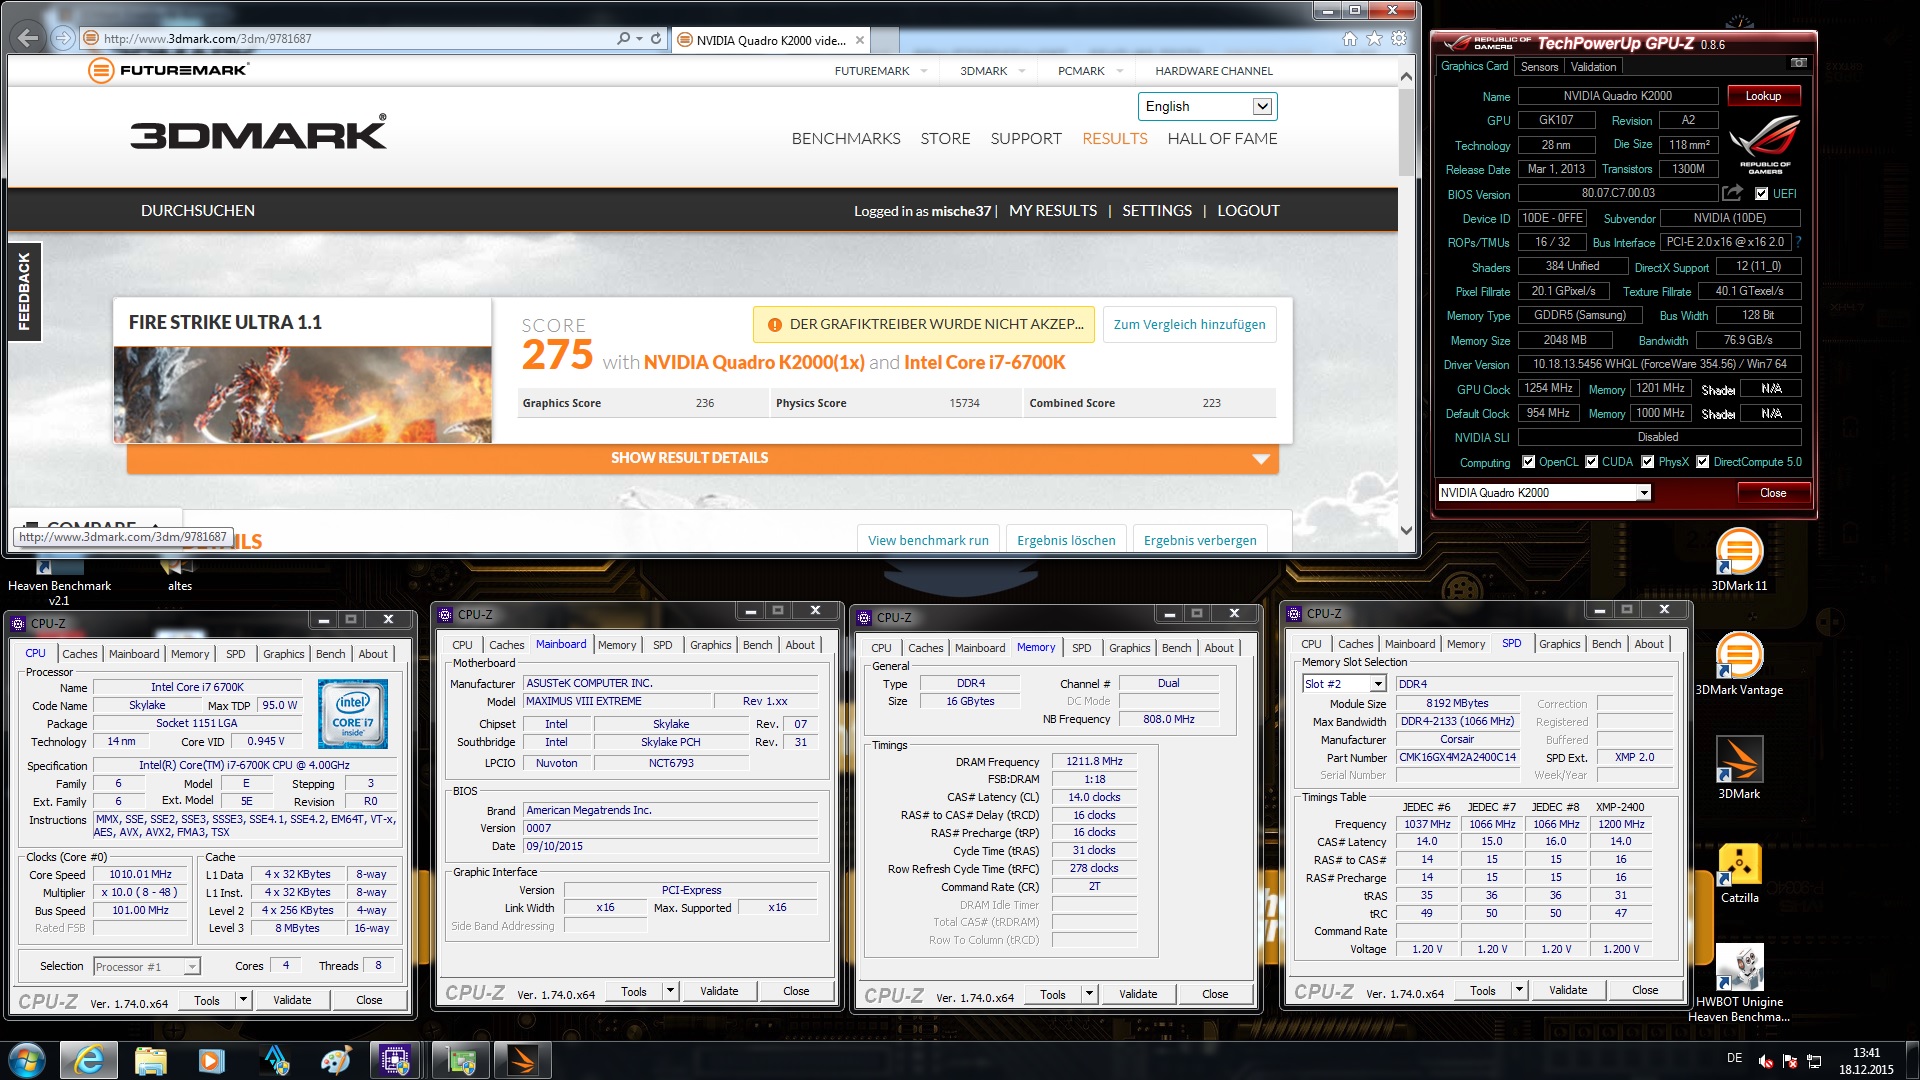Image resolution: width=1920 pixels, height=1080 pixels.
Task: Open Windows Explorer from the taskbar
Action: click(150, 1060)
